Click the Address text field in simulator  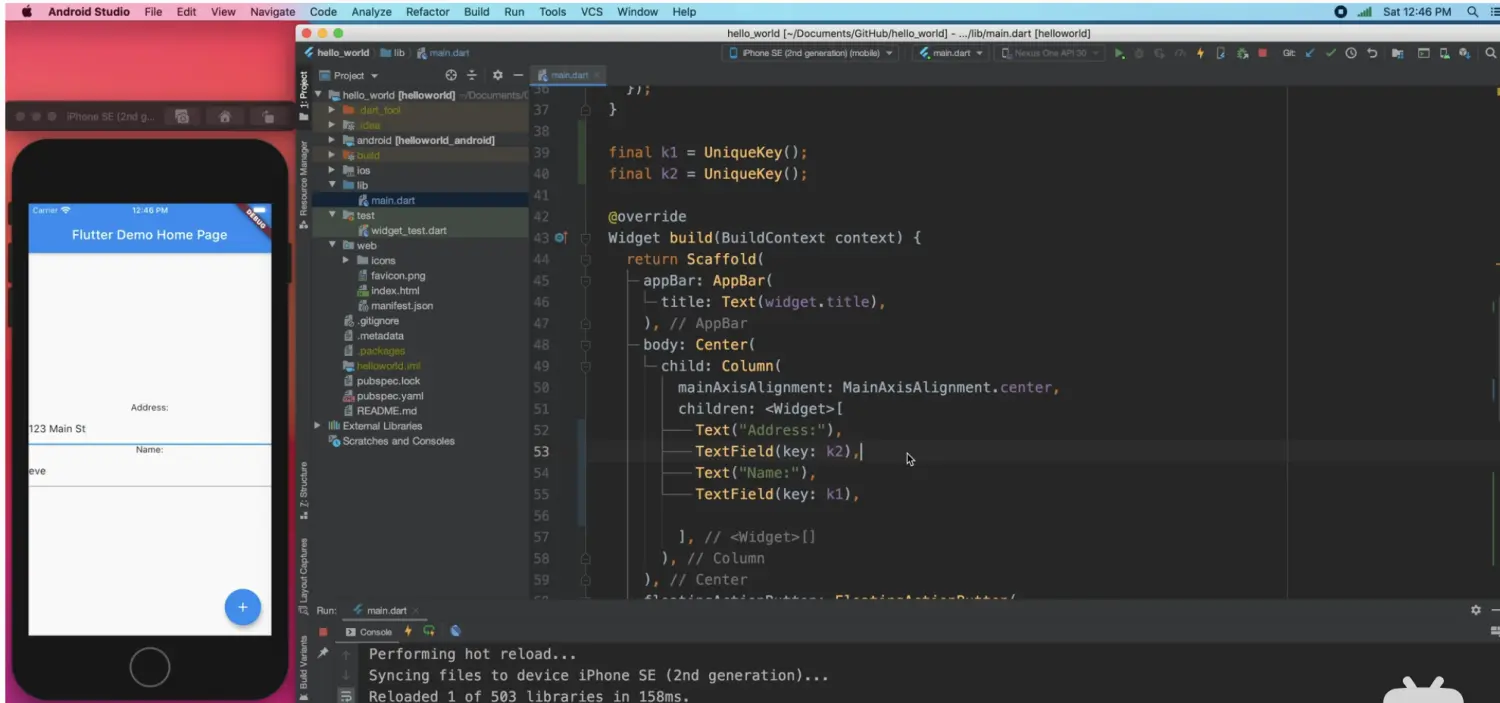[150, 429]
